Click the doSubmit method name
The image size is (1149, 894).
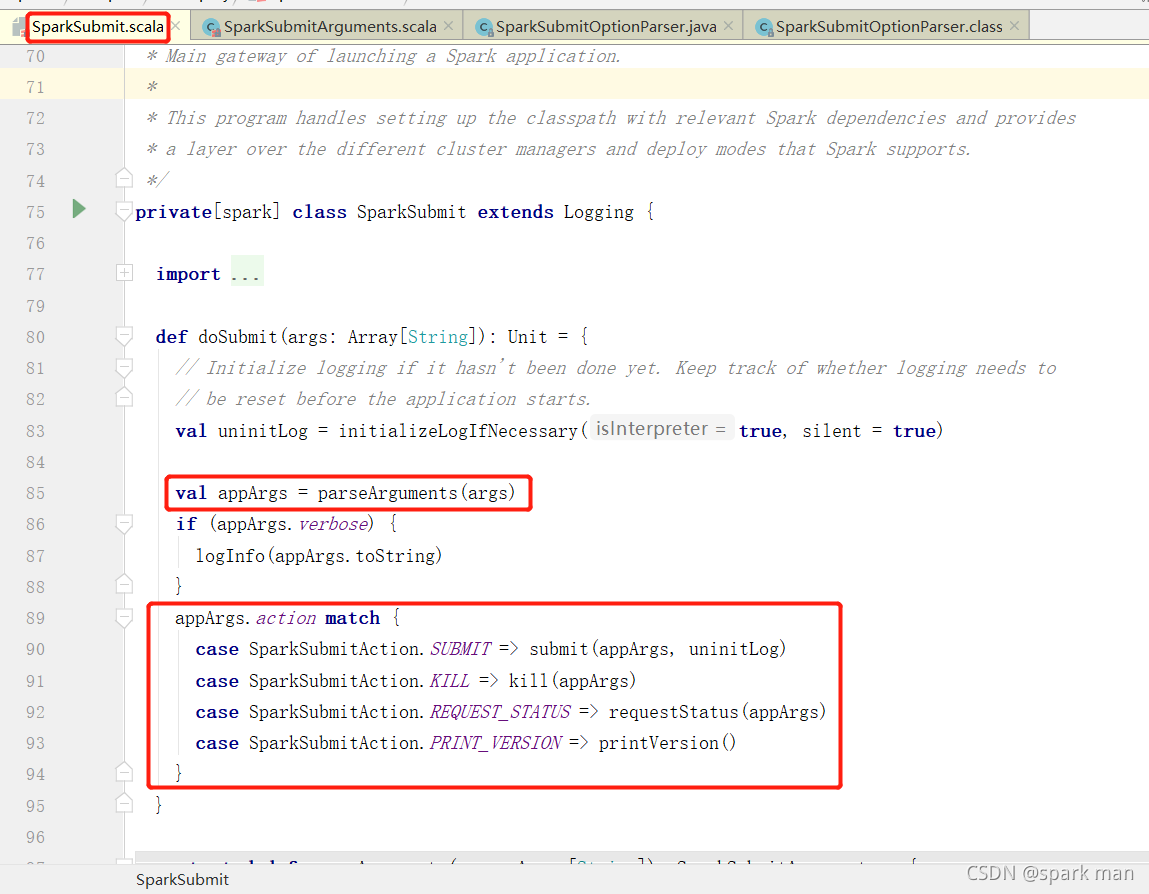click(x=237, y=337)
